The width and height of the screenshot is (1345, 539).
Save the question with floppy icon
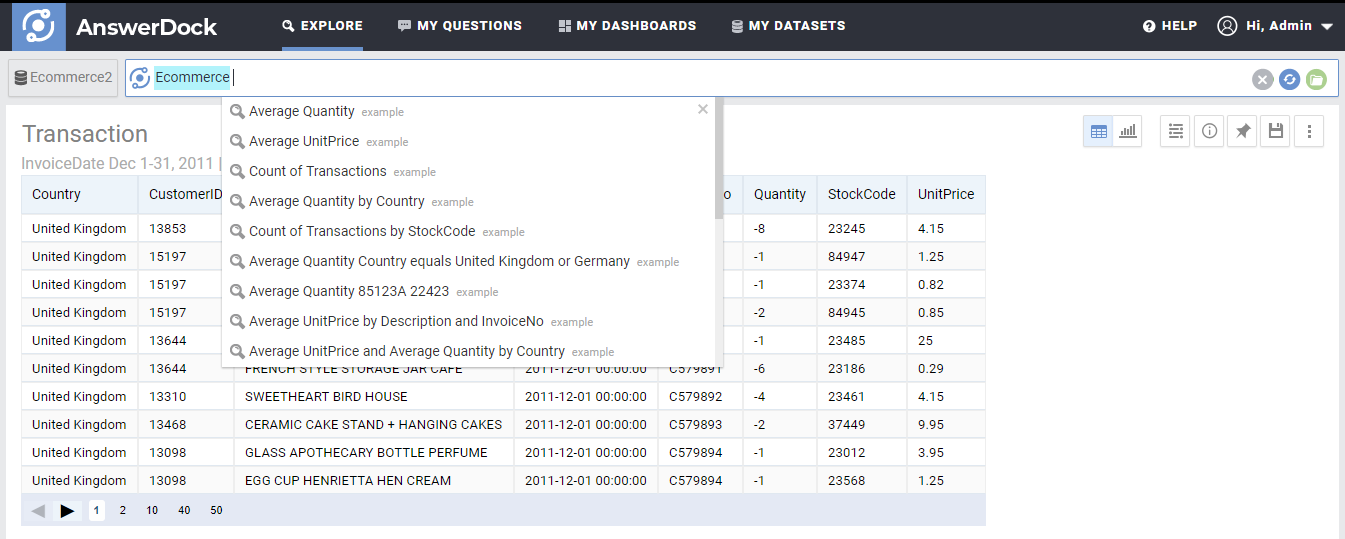(1275, 131)
